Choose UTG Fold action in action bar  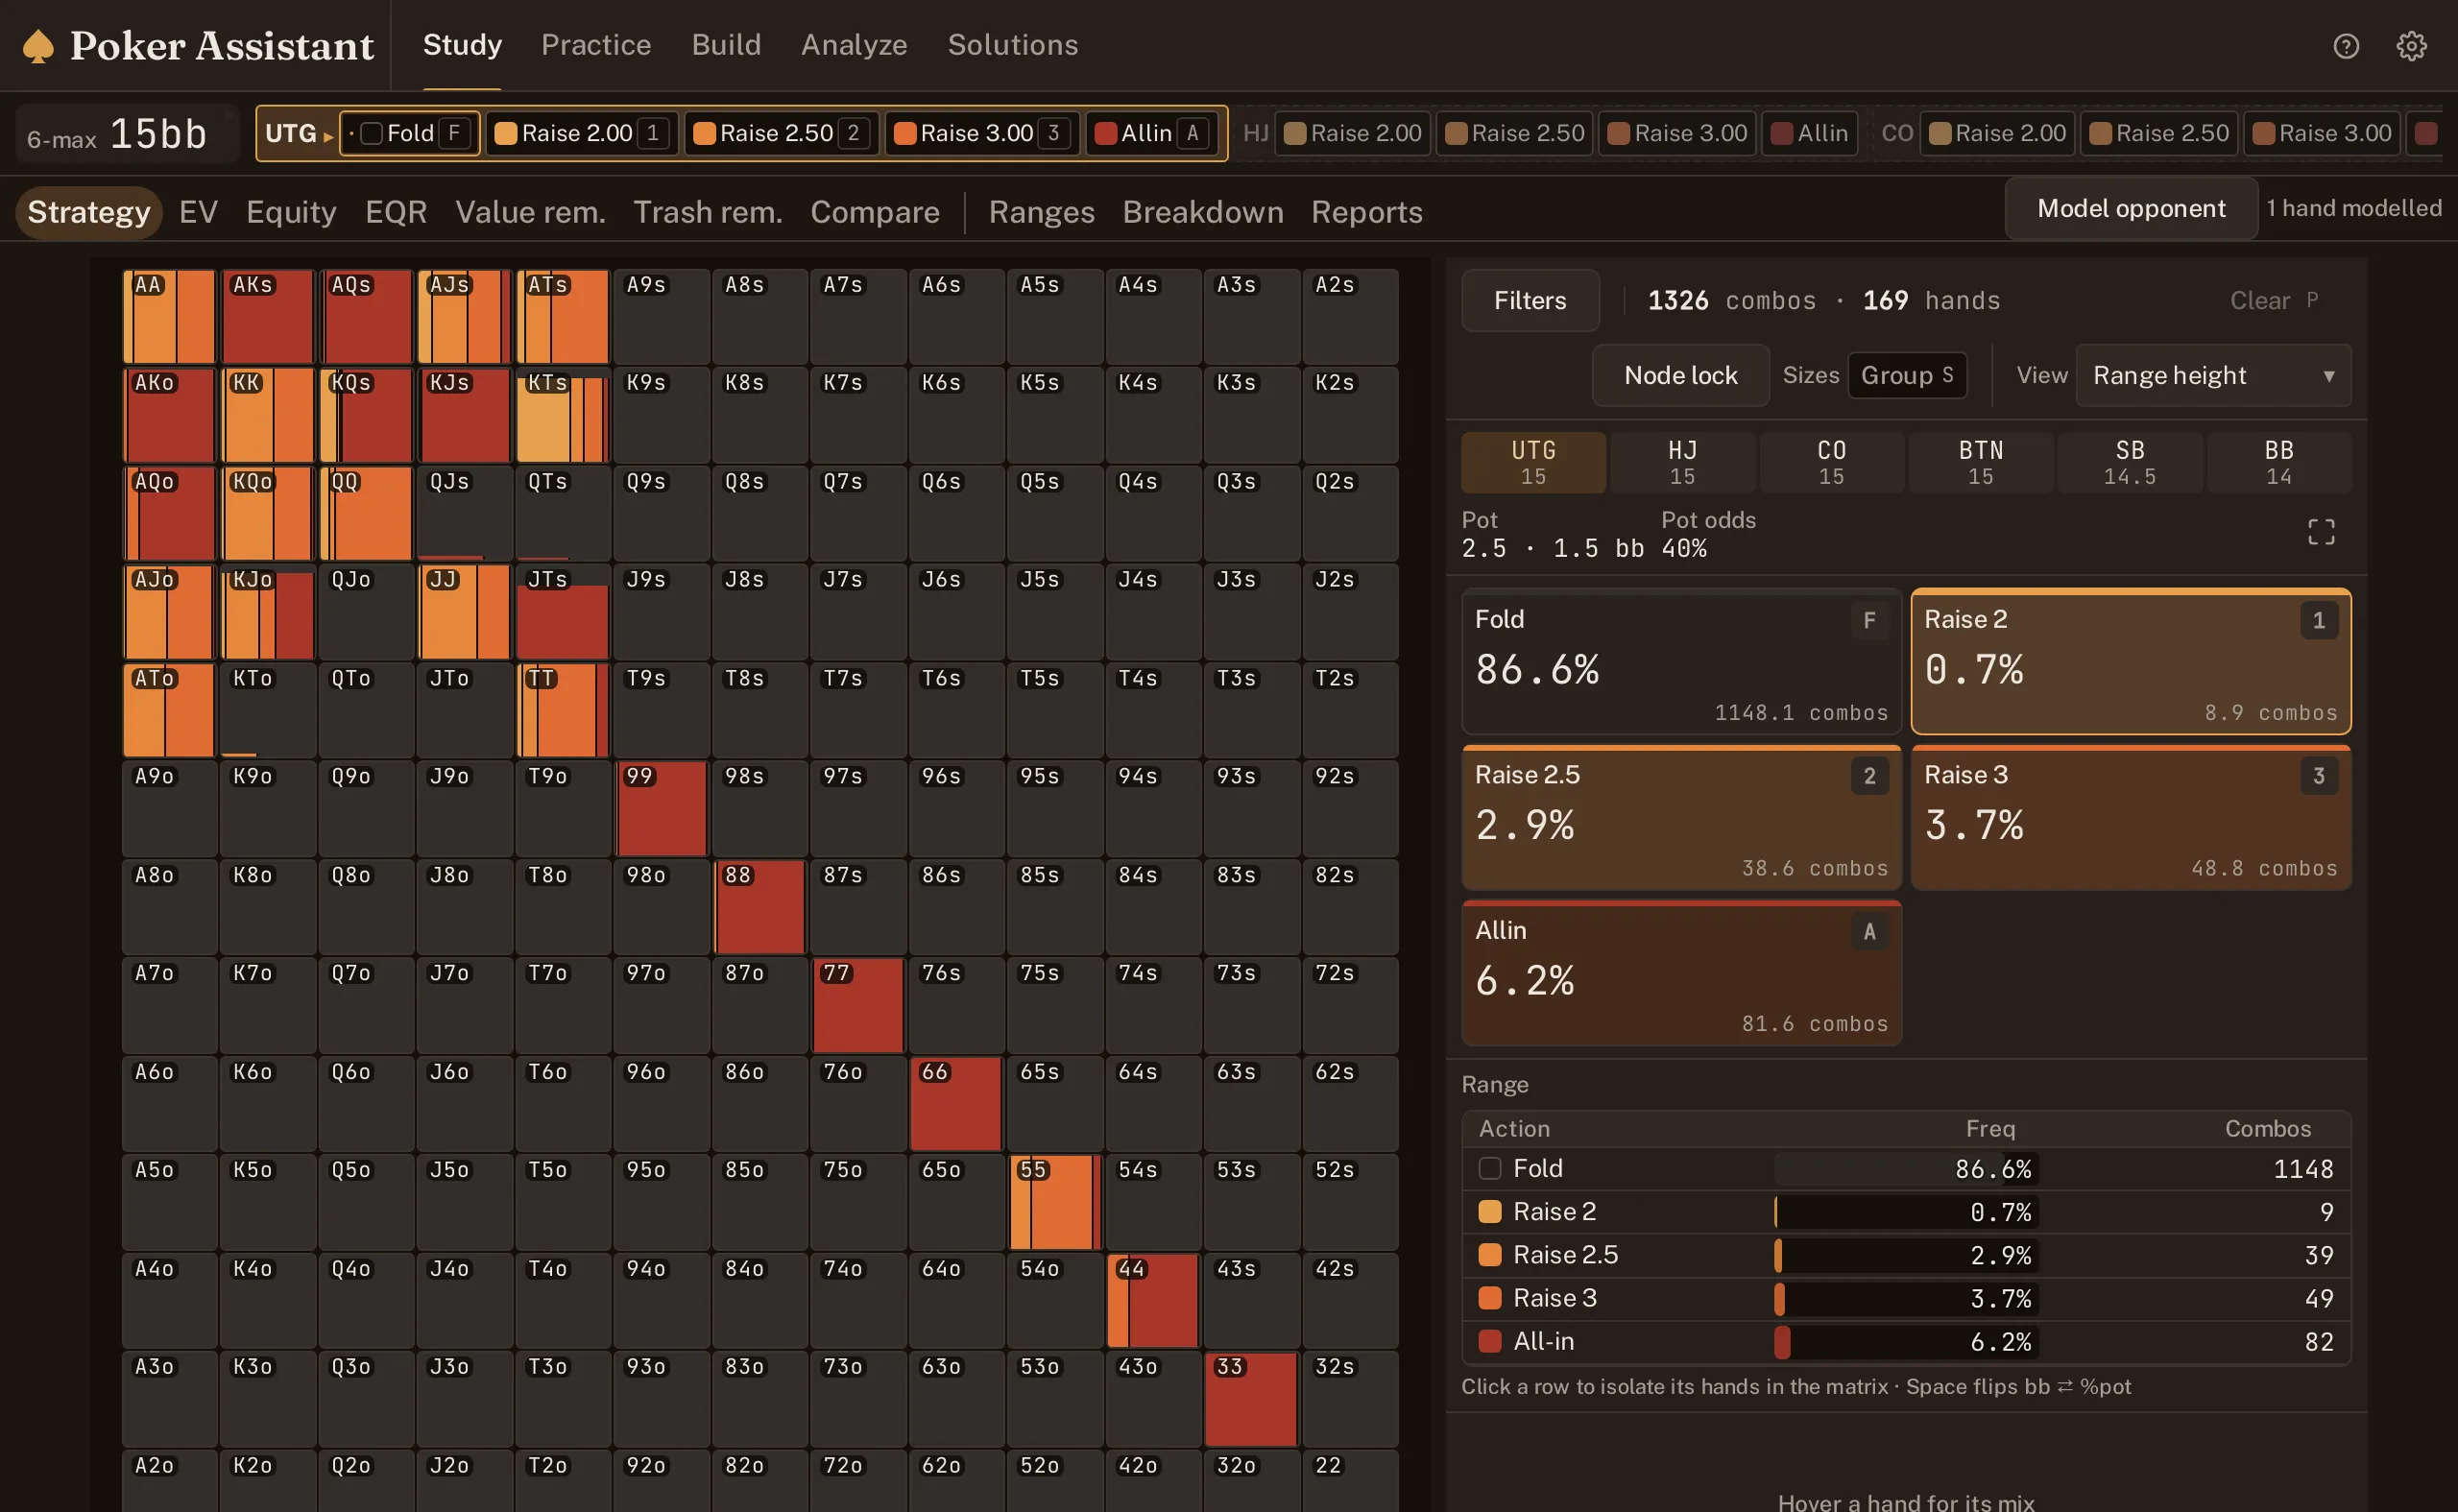410,134
